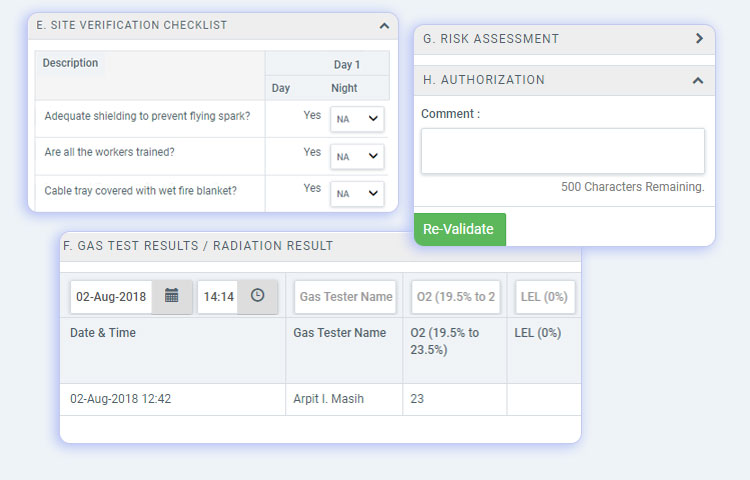The width and height of the screenshot is (750, 480).
Task: Click the 14:14 time field
Action: coord(218,297)
